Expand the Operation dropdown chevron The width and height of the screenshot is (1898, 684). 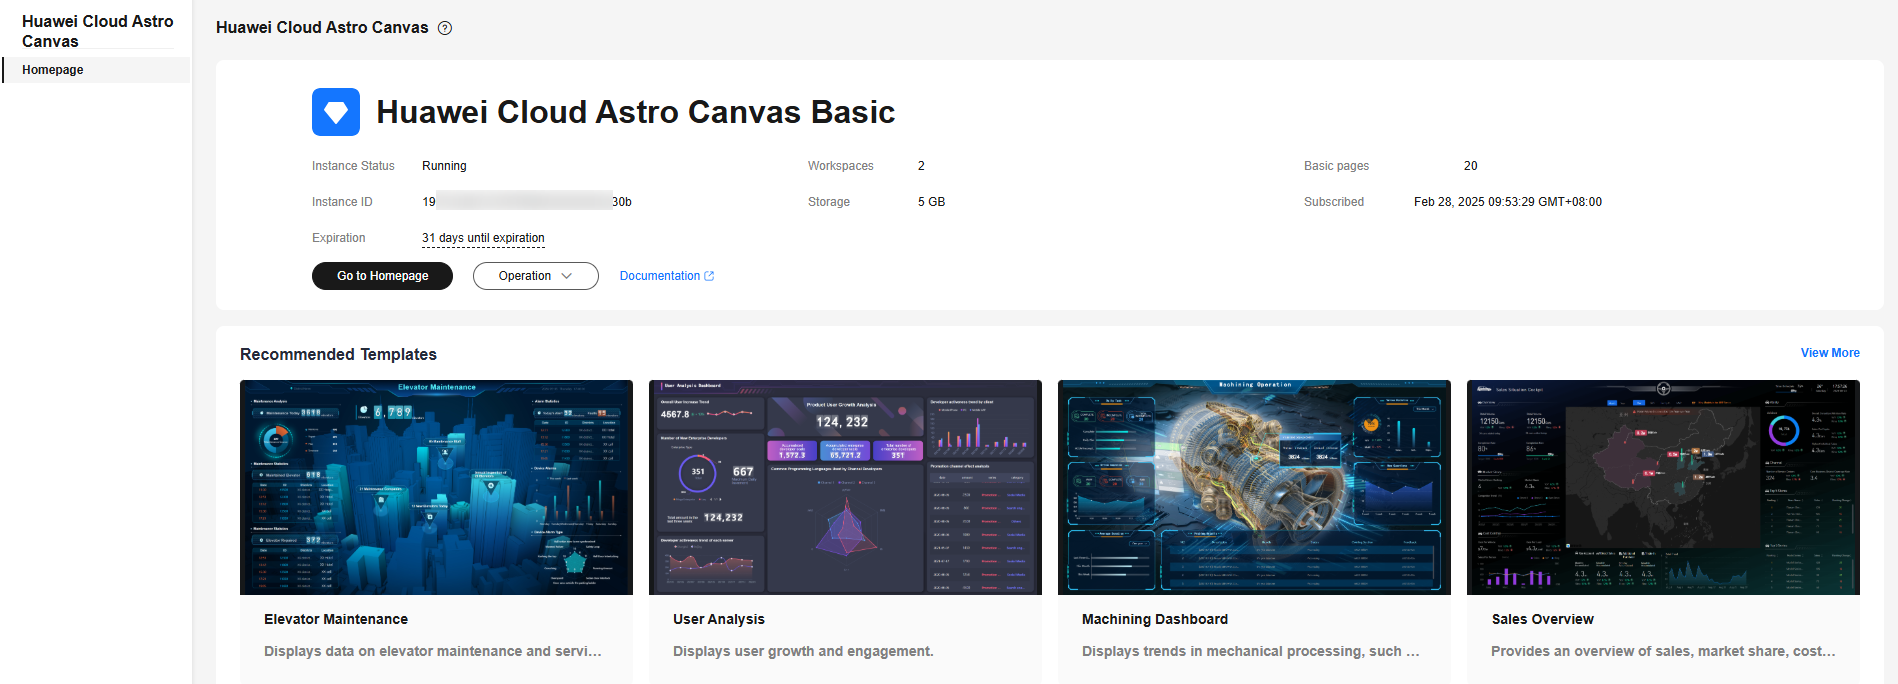click(567, 276)
